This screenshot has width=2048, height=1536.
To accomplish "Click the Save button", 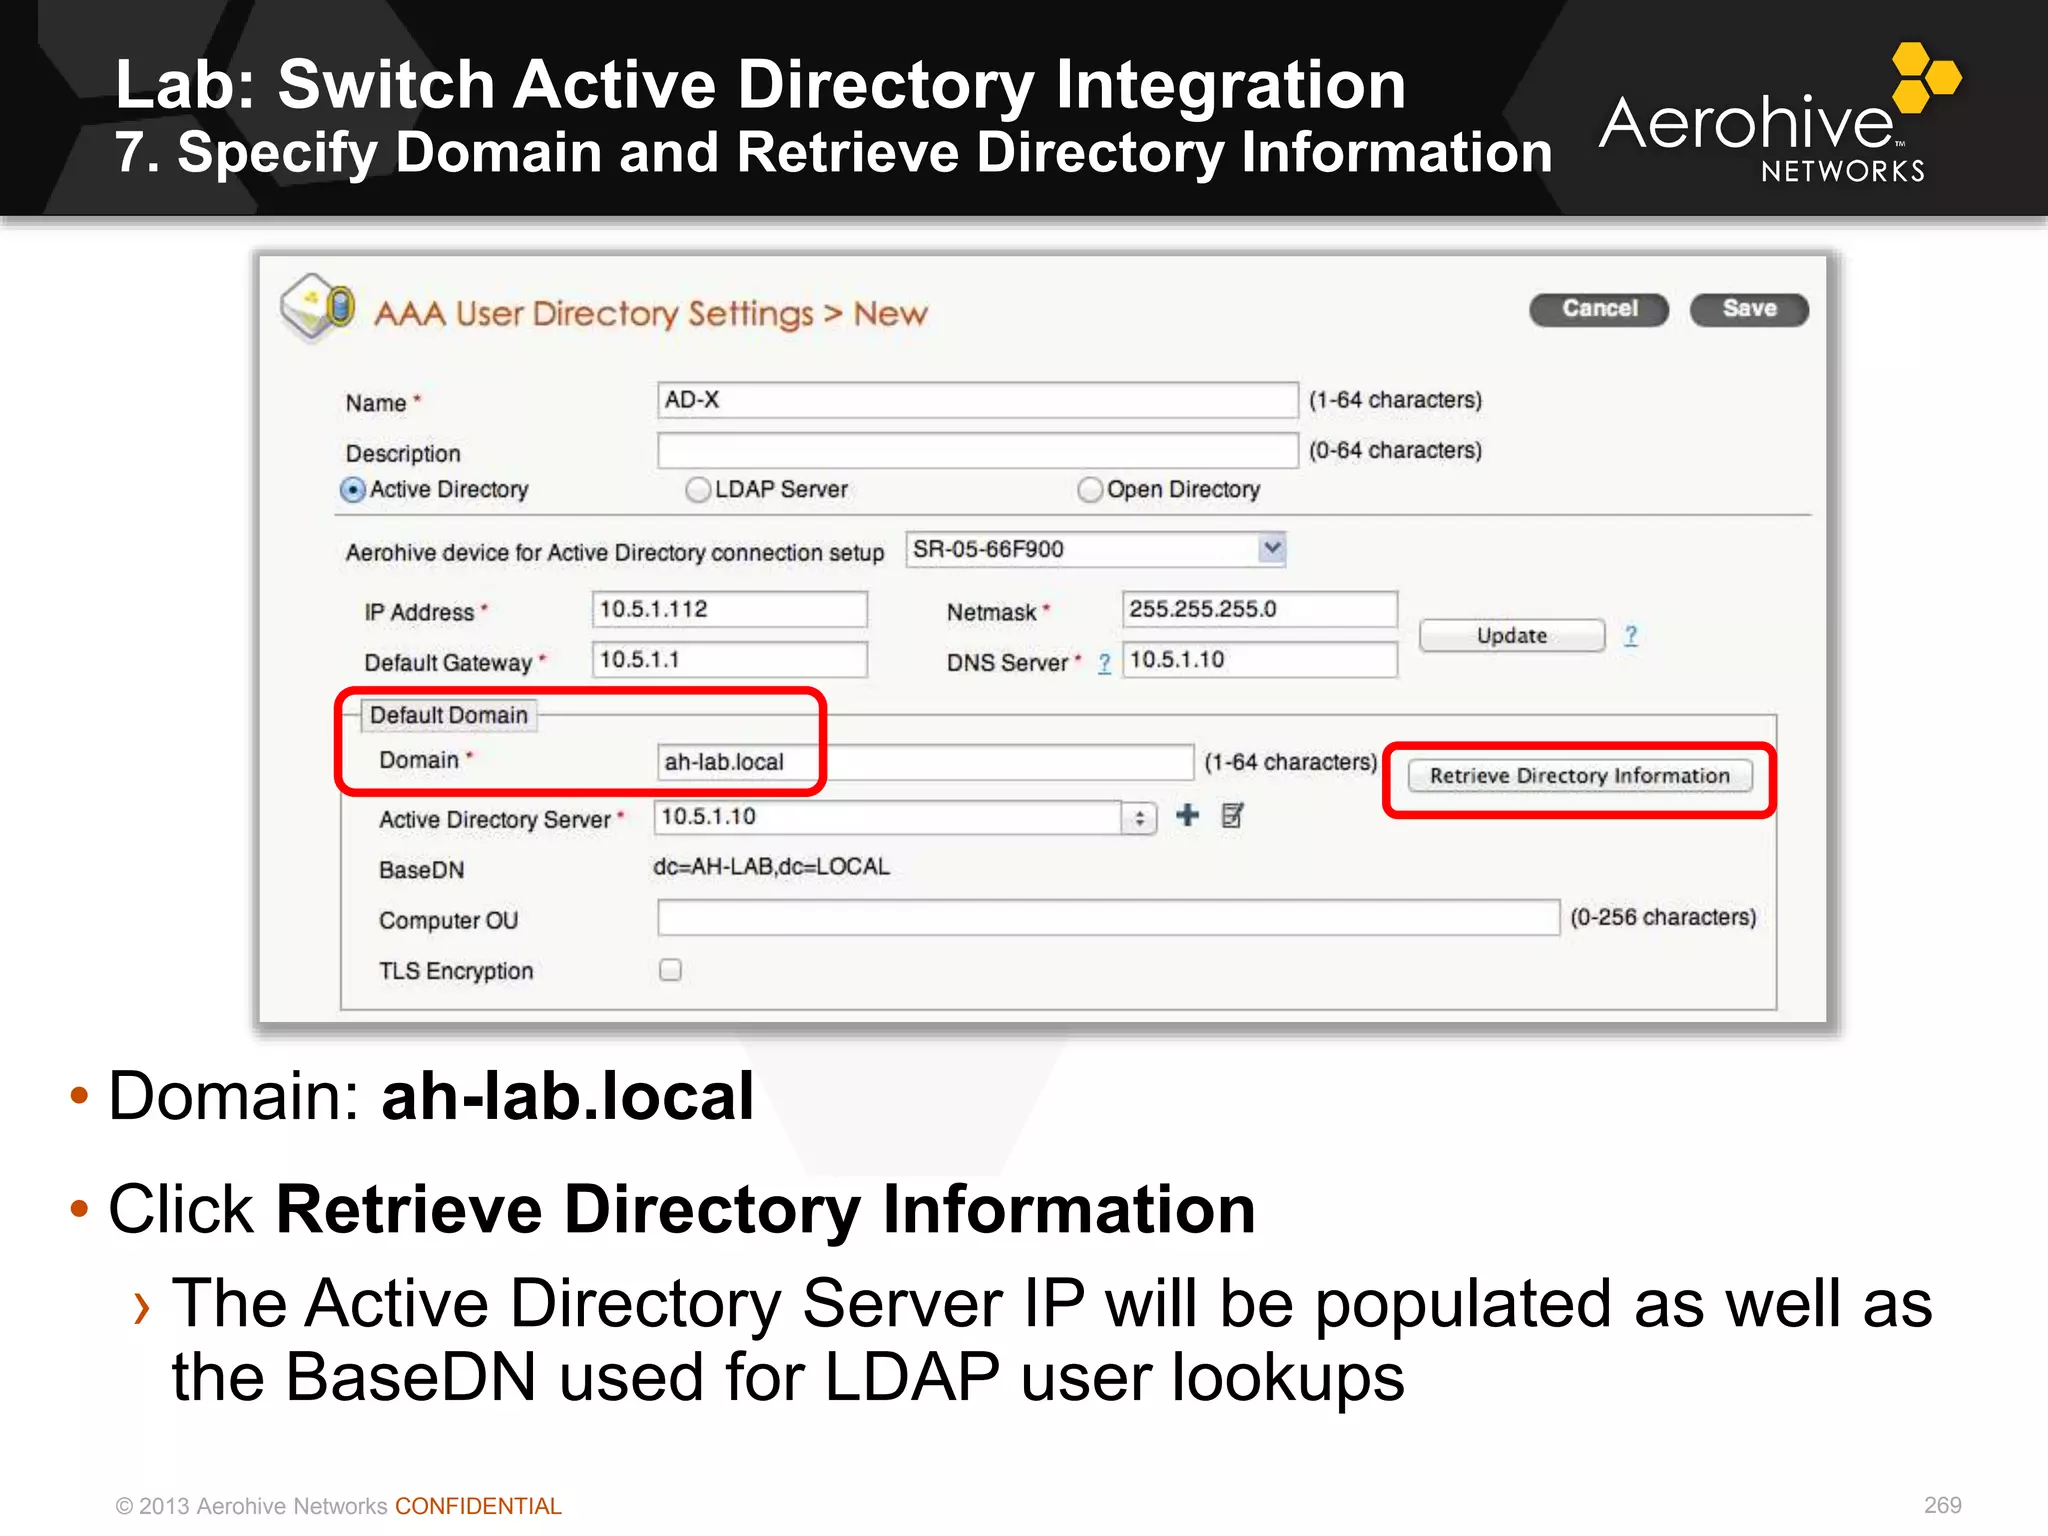I will pyautogui.click(x=1749, y=309).
